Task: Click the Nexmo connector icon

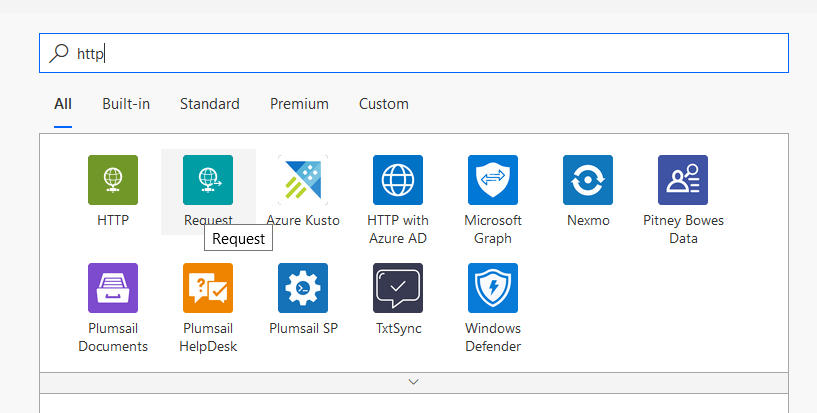Action: point(588,180)
